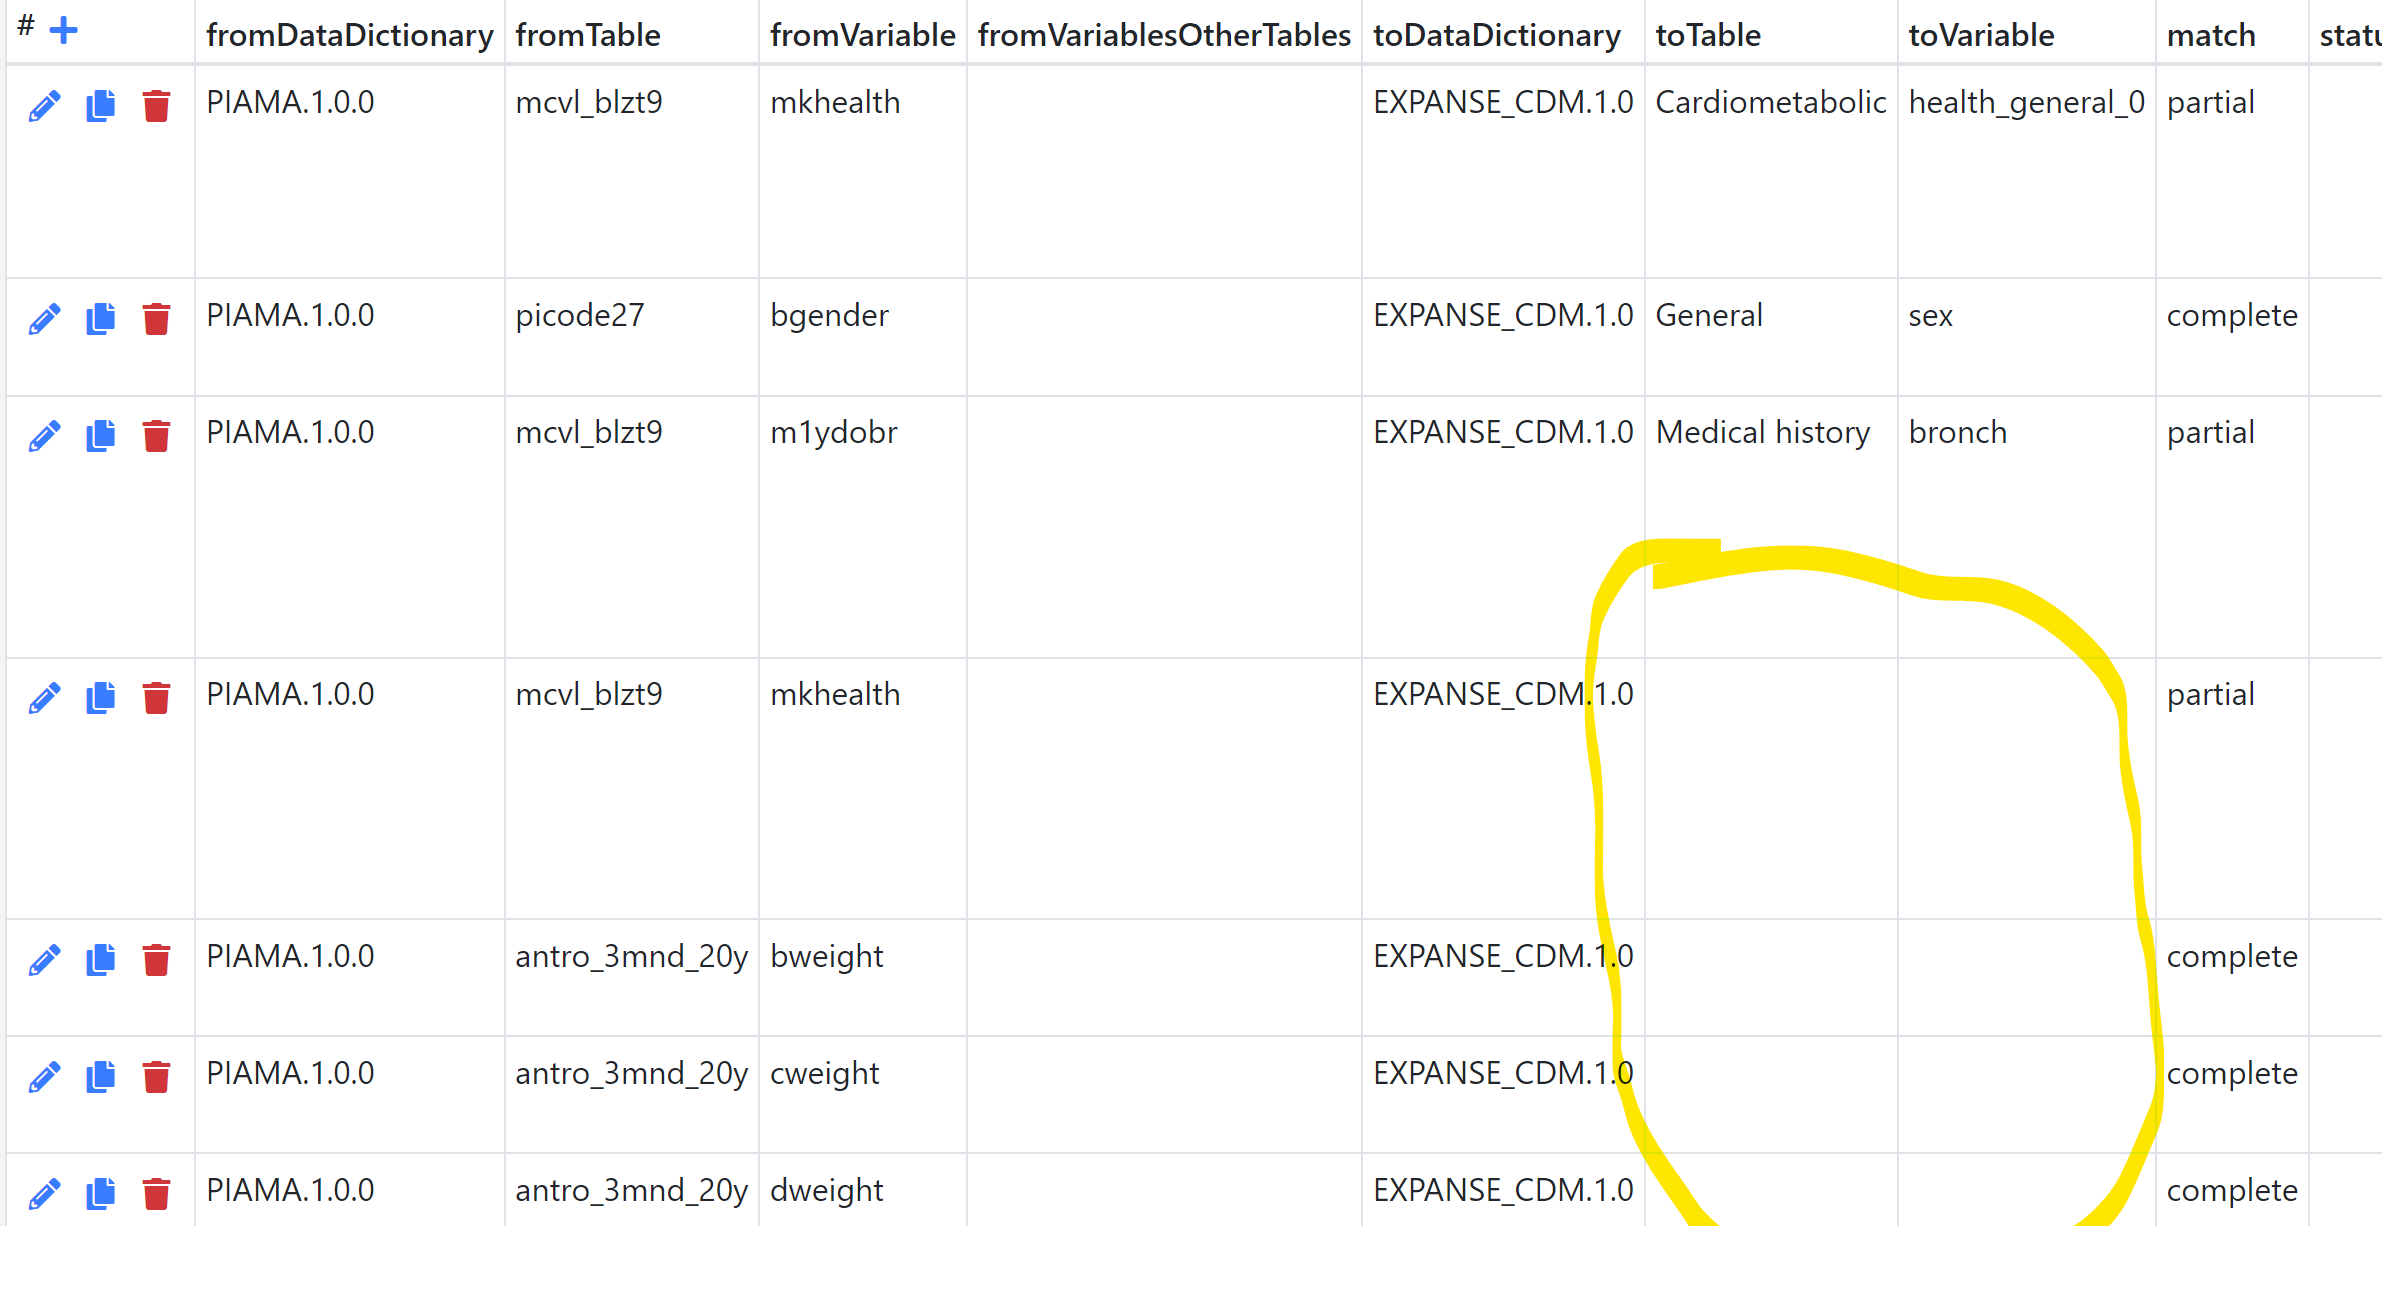Viewport: 2382px width, 1313px height.
Task: Click the blue plus add-row icon
Action: pos(64,30)
